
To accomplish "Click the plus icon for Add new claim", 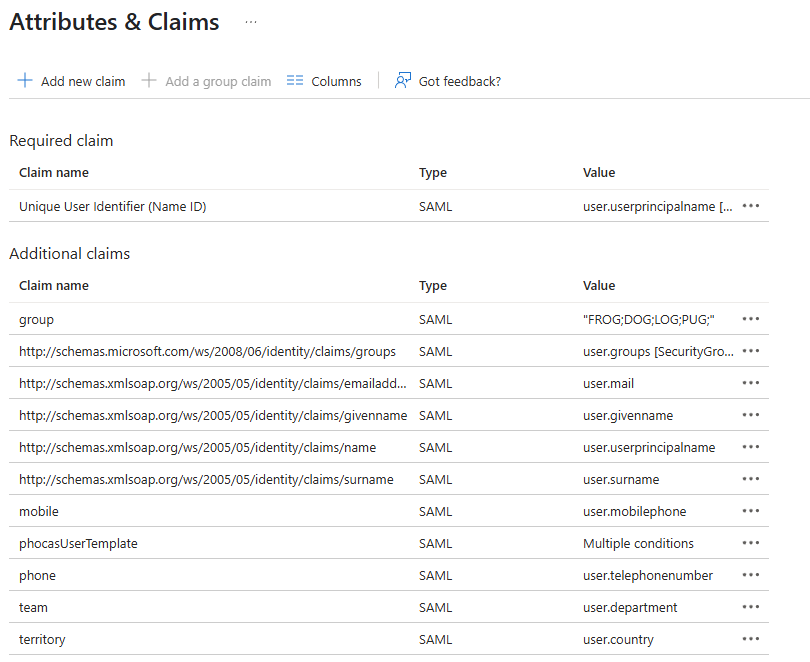I will [25, 81].
